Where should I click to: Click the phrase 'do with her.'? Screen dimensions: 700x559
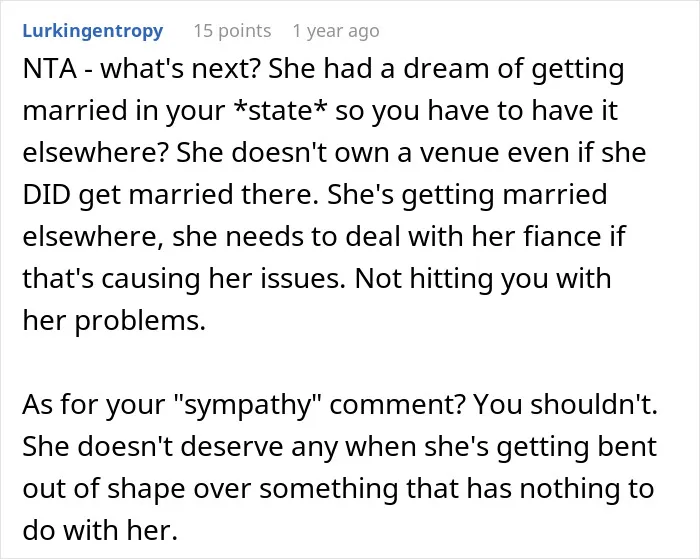[100, 530]
